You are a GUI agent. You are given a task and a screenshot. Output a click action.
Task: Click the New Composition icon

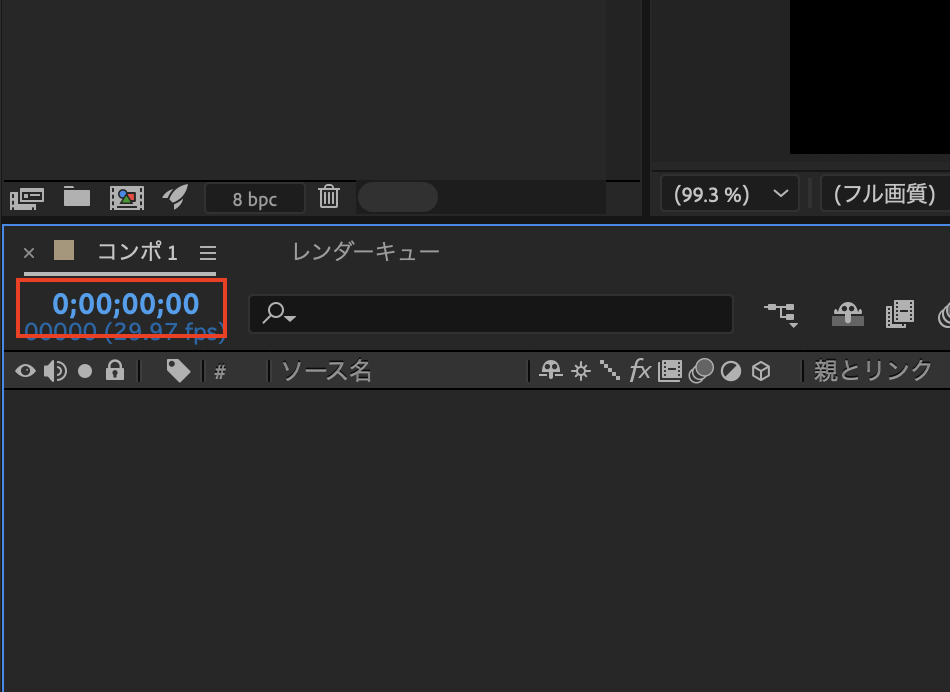click(127, 197)
